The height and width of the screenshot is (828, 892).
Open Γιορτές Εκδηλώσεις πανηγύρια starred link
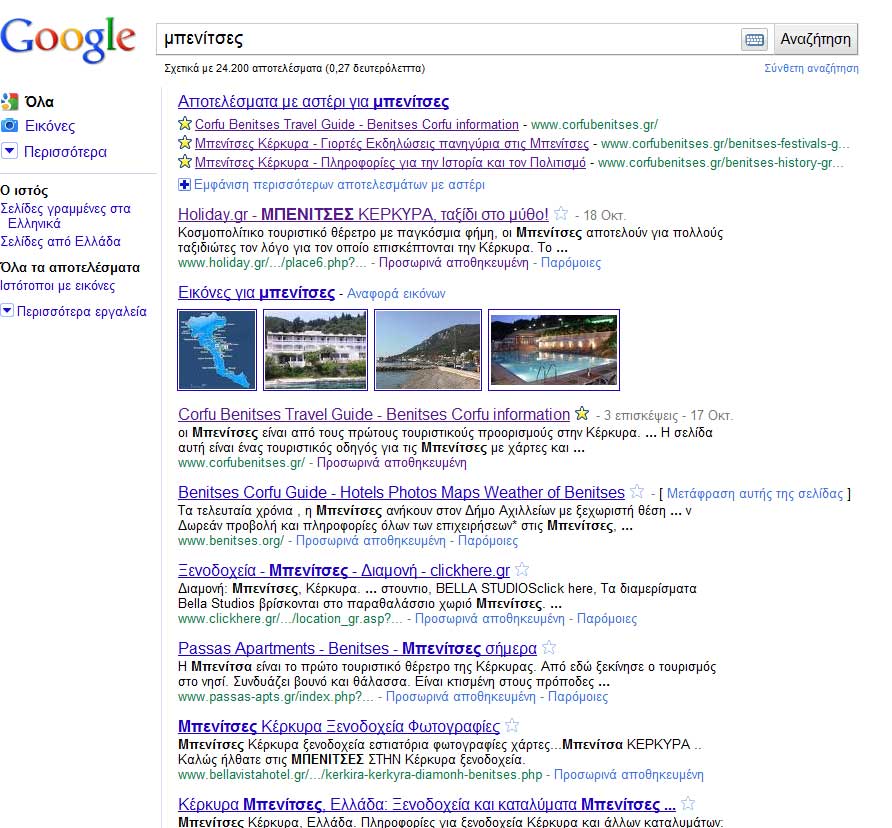(392, 143)
